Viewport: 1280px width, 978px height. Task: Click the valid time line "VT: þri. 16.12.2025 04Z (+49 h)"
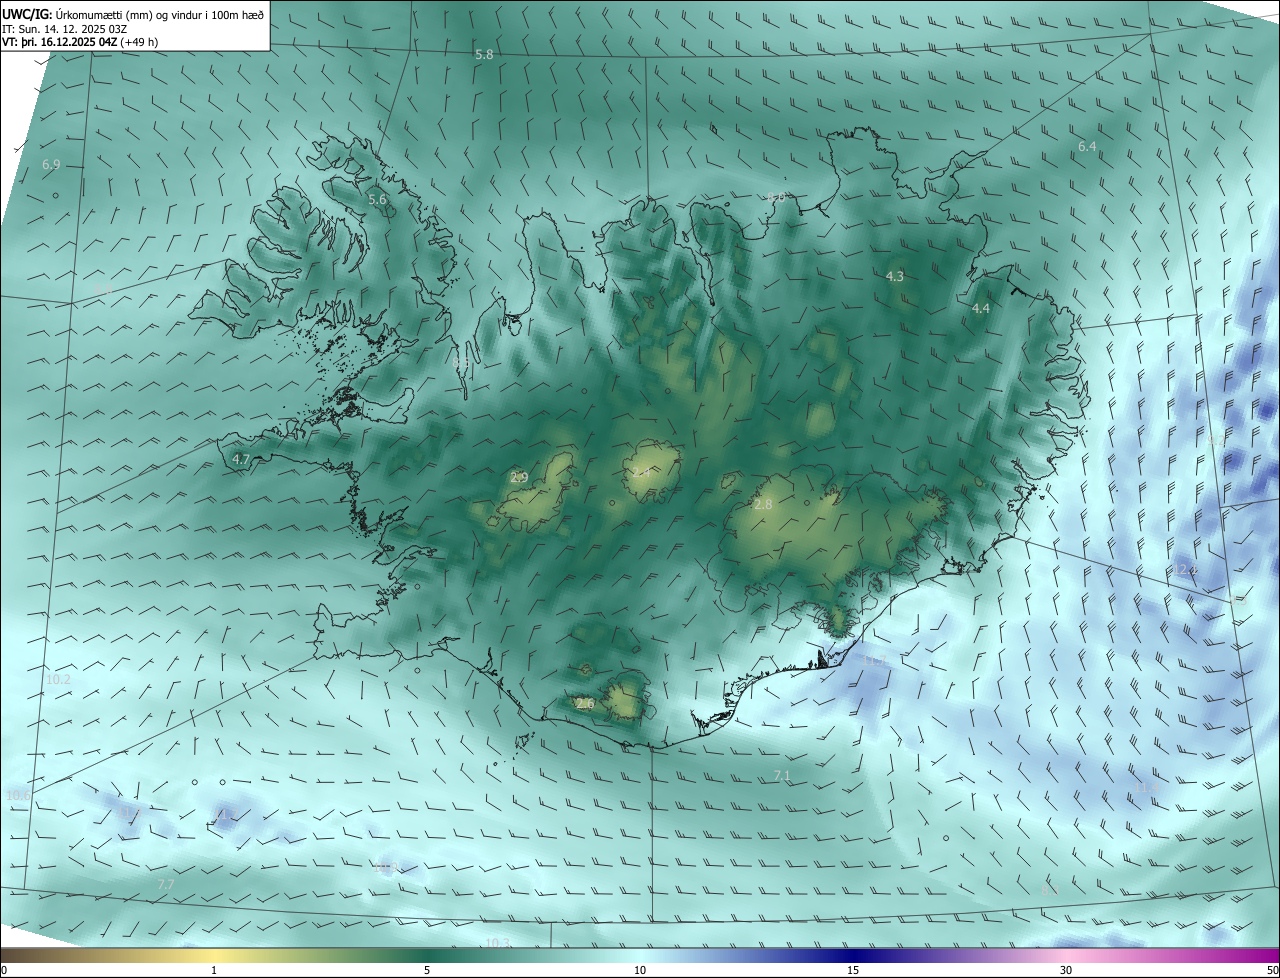[x=80, y=42]
